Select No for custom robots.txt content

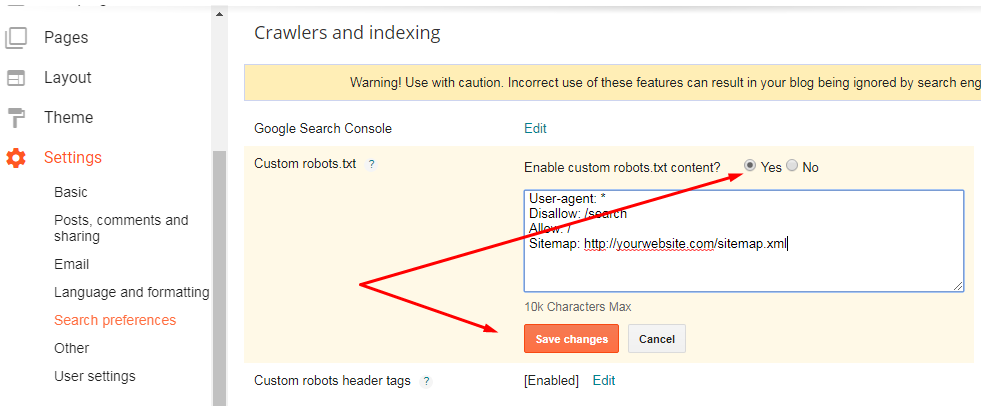pos(792,166)
